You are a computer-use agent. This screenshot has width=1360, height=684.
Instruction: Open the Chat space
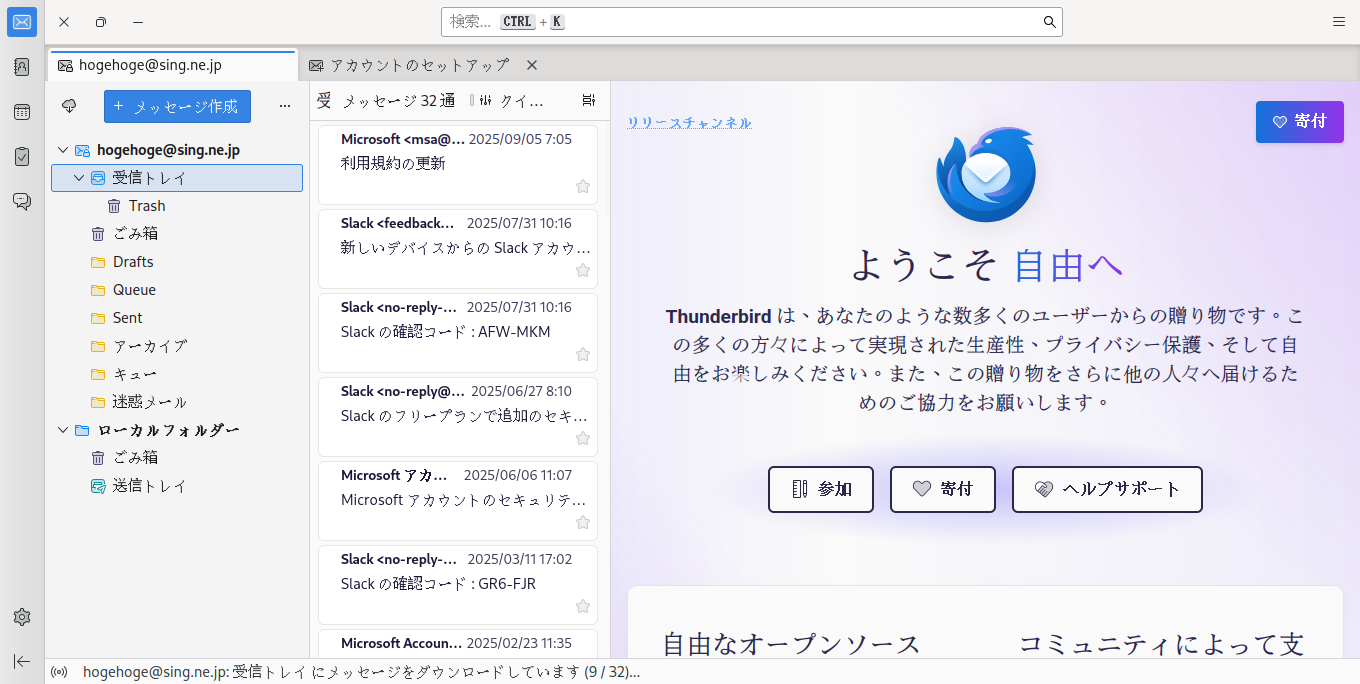22,201
